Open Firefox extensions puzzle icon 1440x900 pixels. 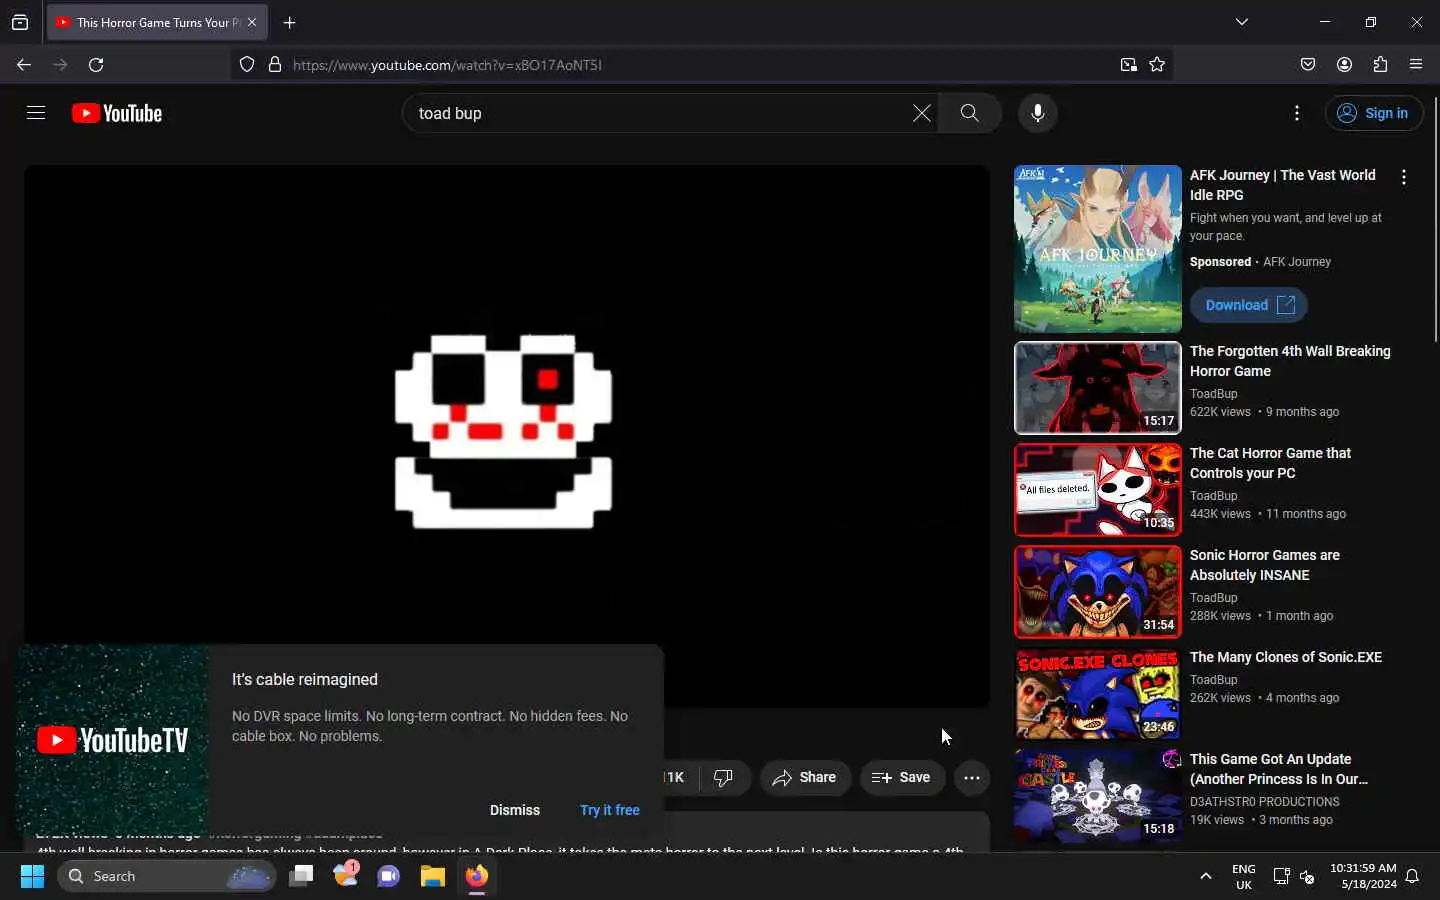(1380, 65)
